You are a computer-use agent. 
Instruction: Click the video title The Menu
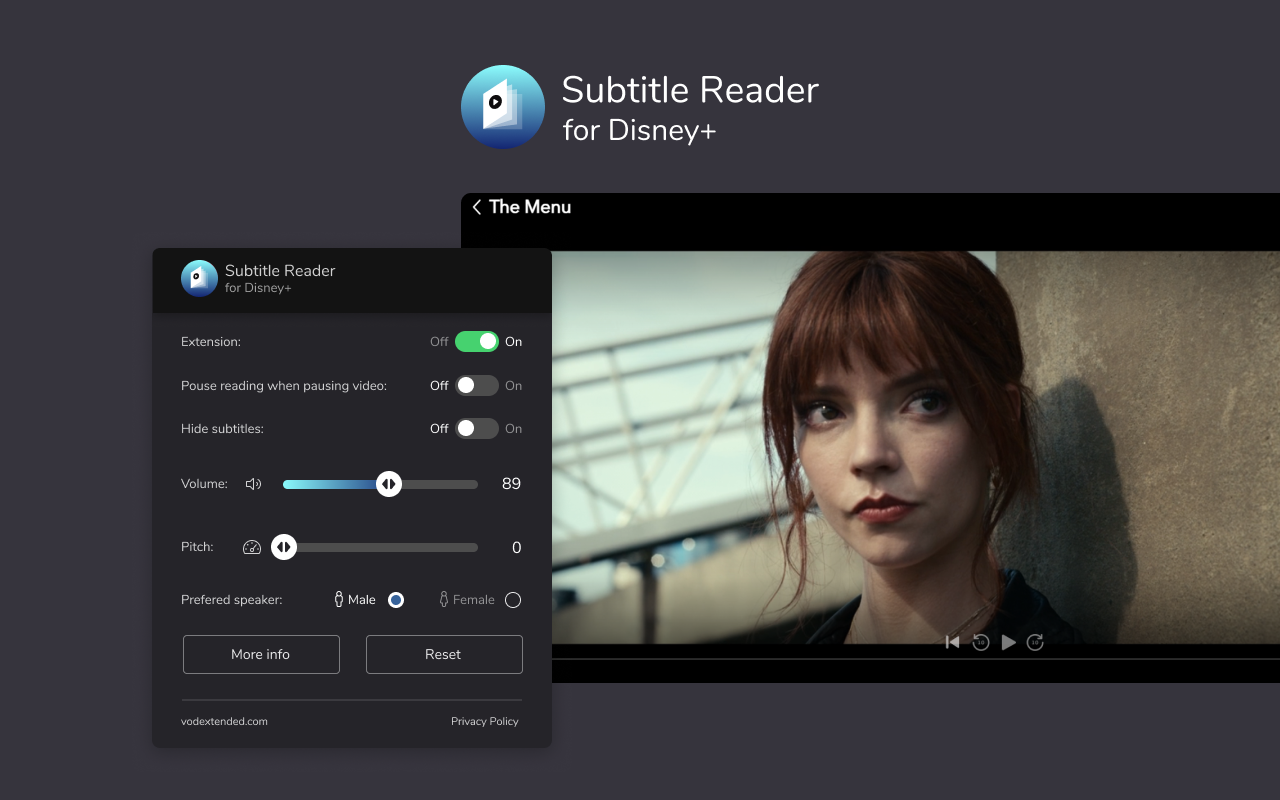(530, 207)
